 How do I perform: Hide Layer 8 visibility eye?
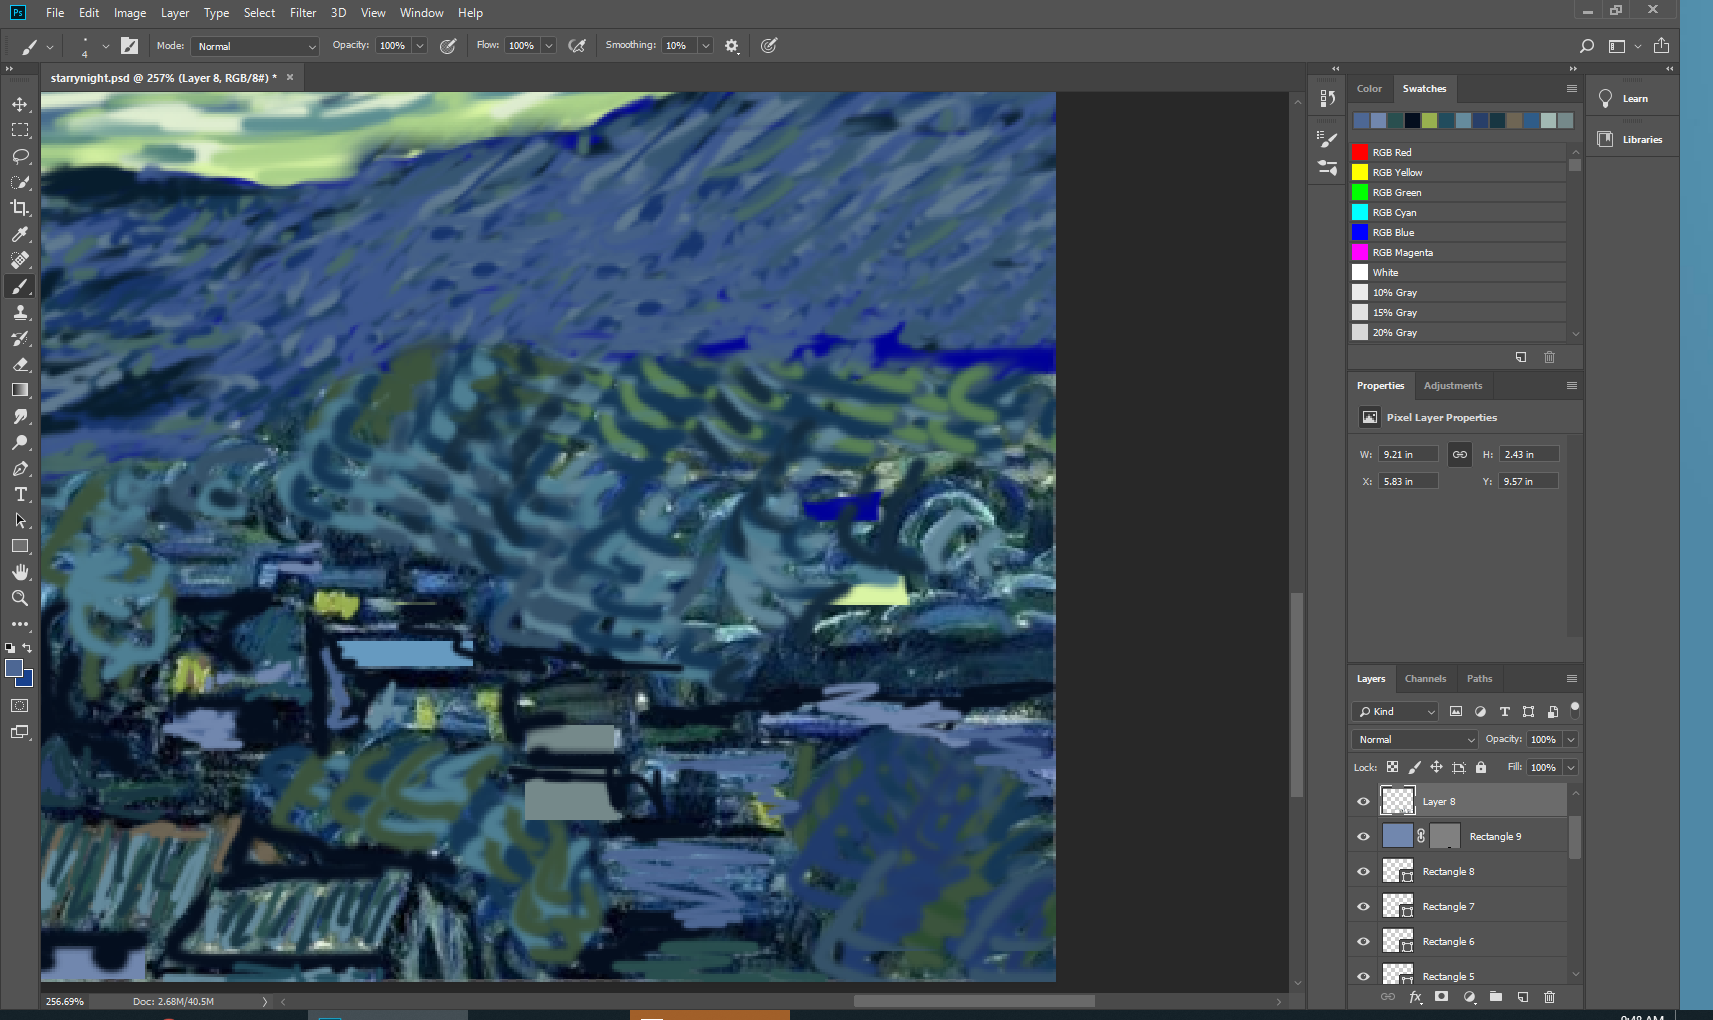pos(1363,802)
